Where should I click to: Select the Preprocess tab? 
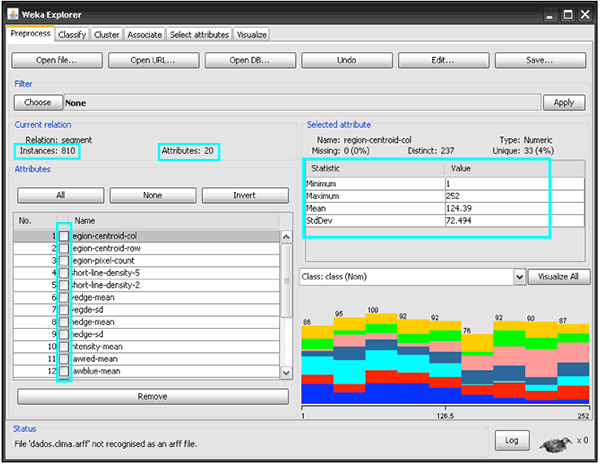(31, 34)
